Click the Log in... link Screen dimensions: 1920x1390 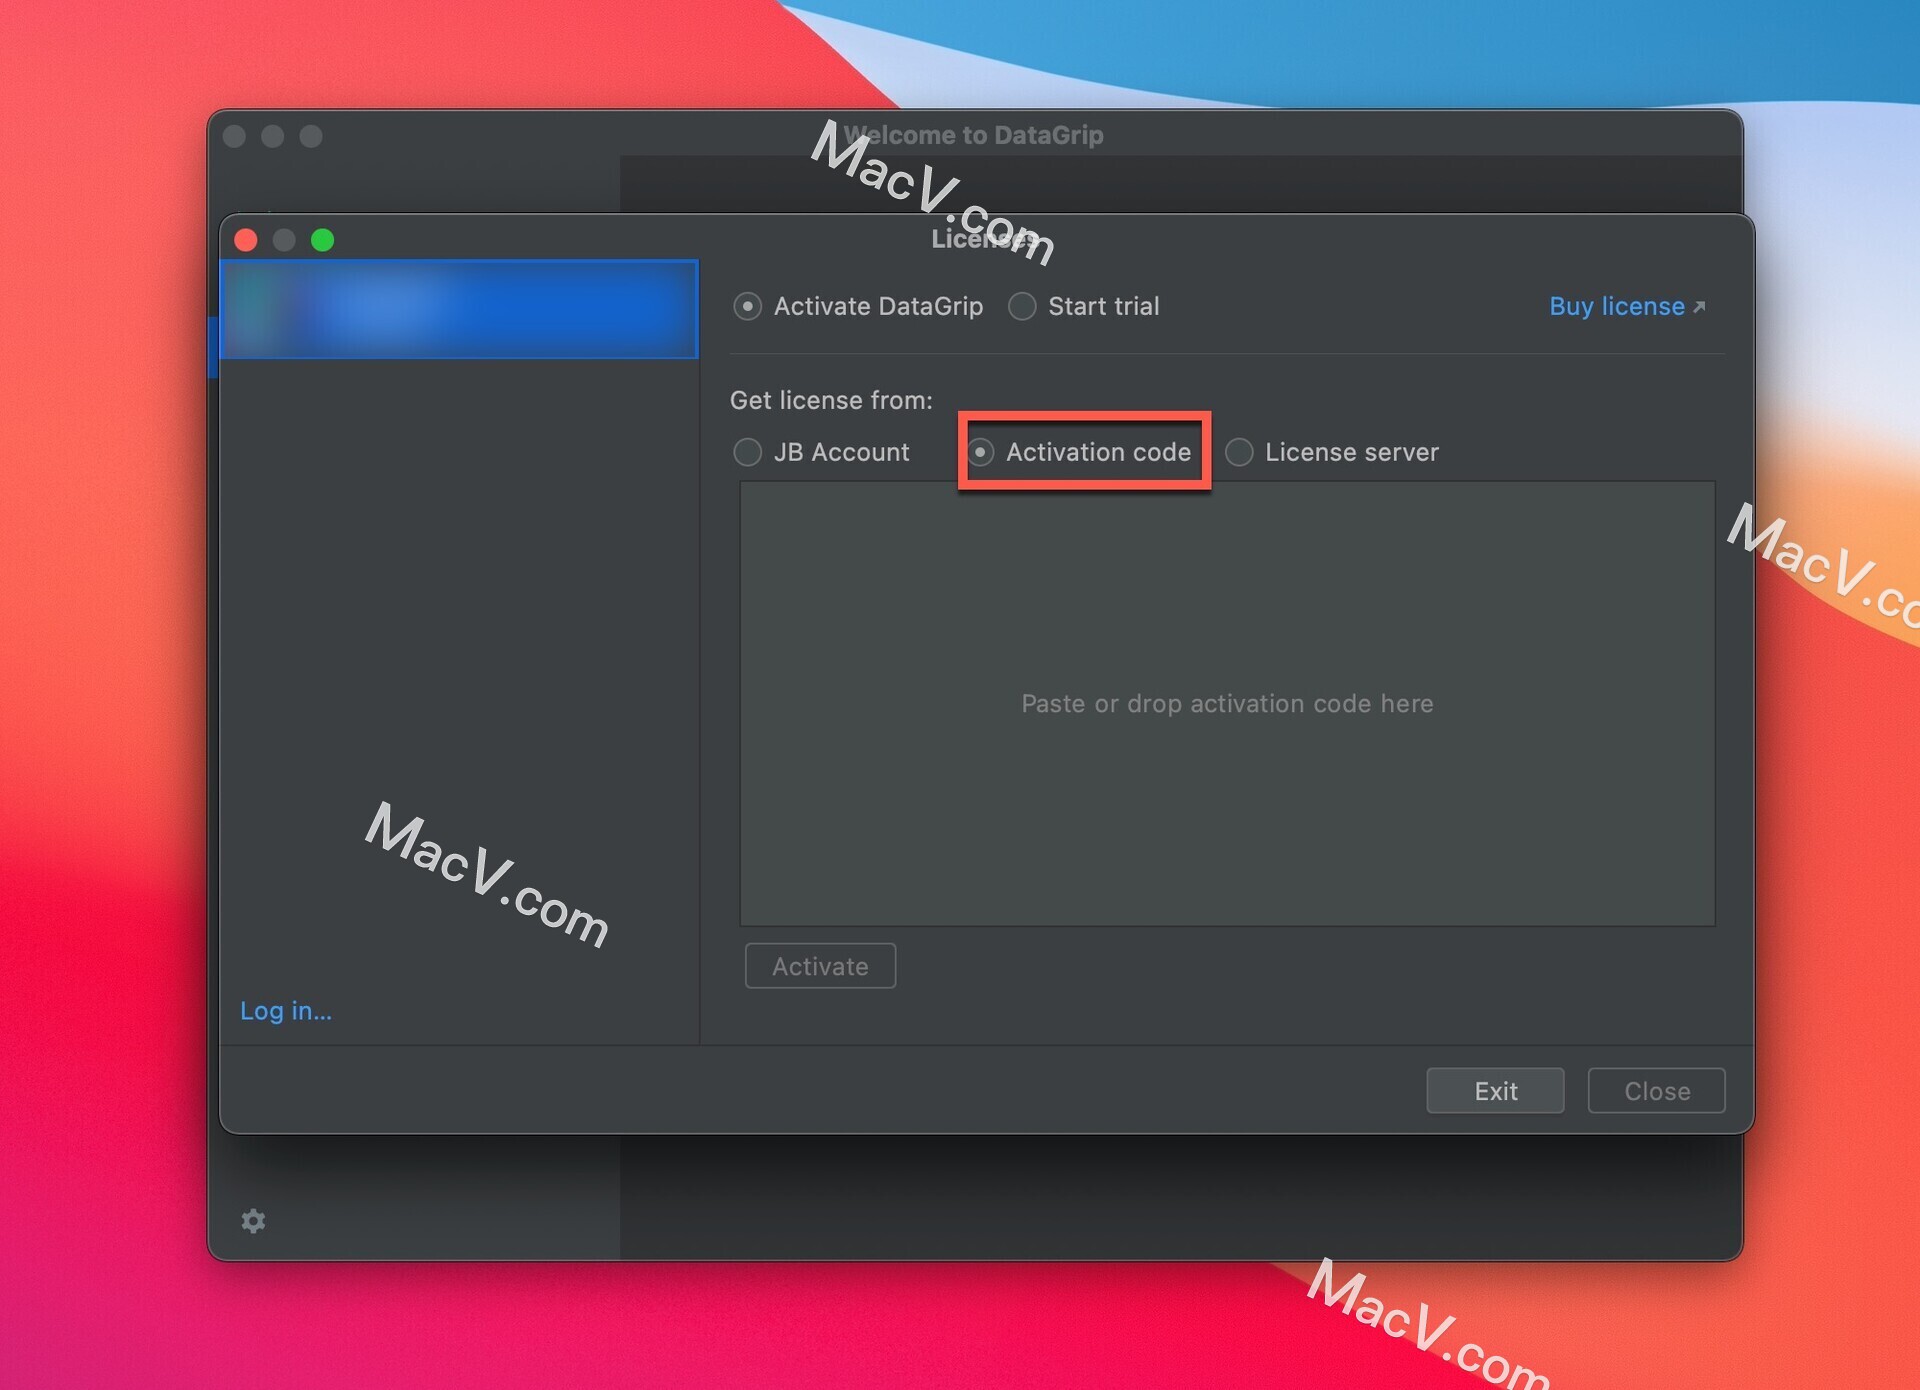click(x=288, y=1010)
